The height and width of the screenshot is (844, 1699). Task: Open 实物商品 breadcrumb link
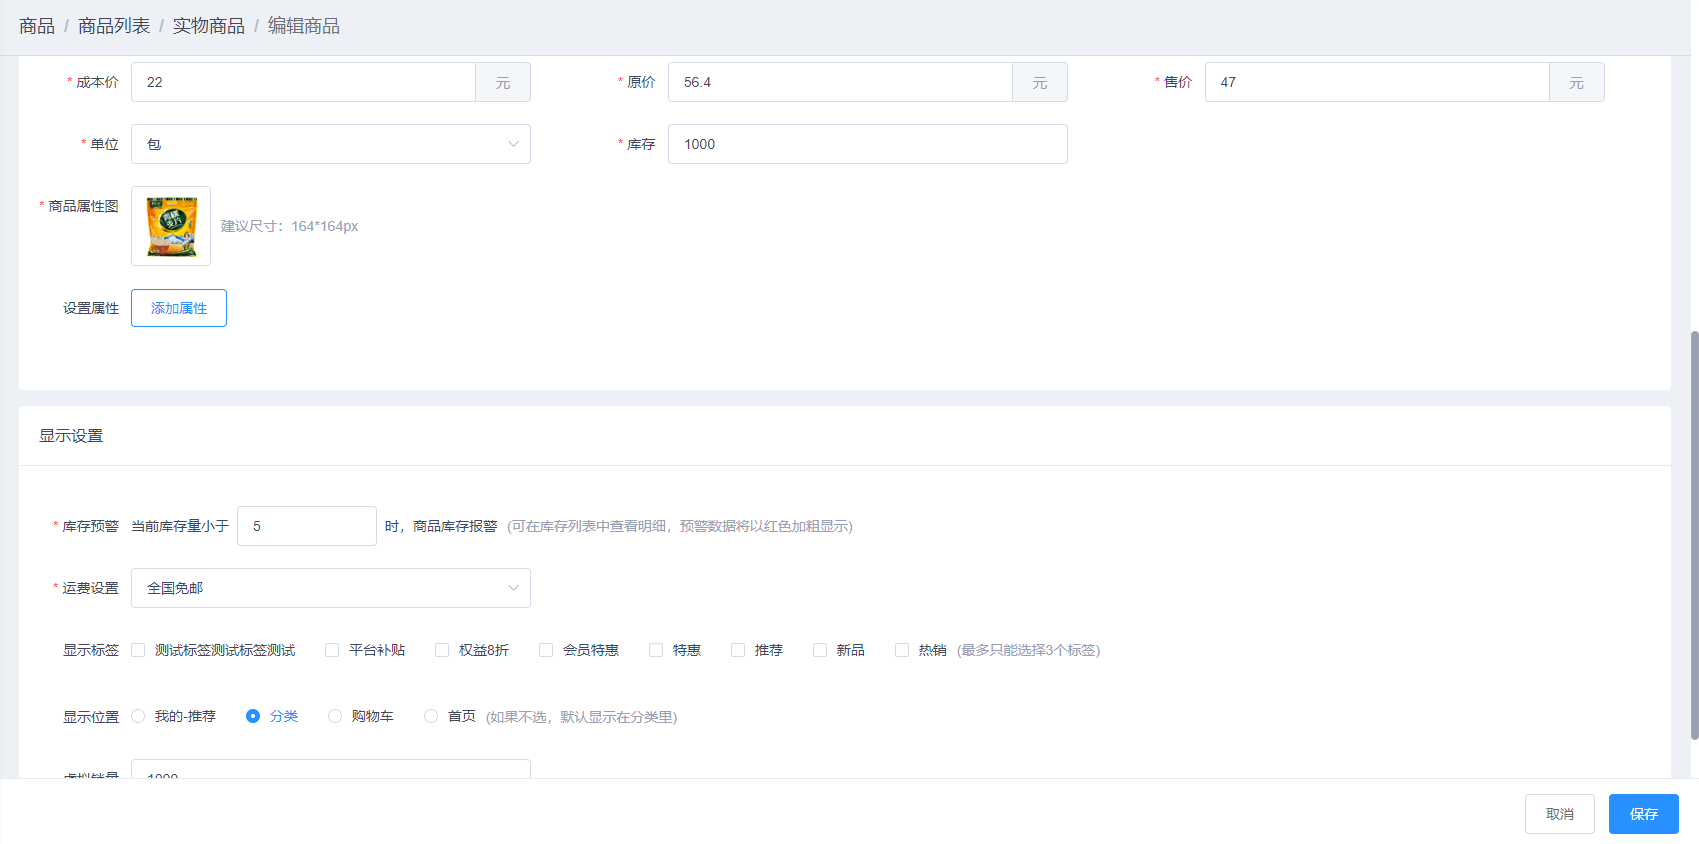pyautogui.click(x=208, y=26)
